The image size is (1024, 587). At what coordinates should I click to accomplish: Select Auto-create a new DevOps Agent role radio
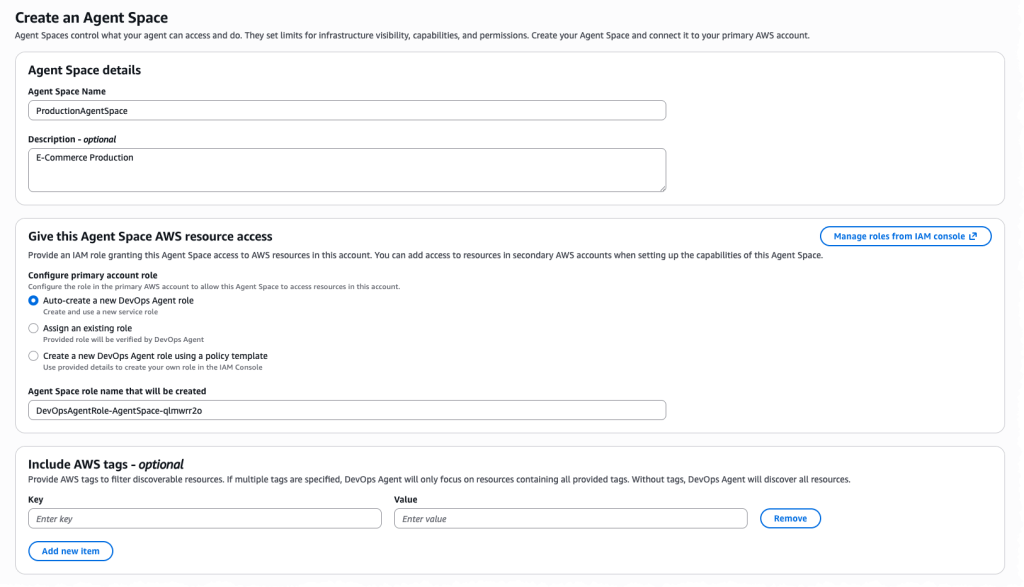(x=34, y=300)
